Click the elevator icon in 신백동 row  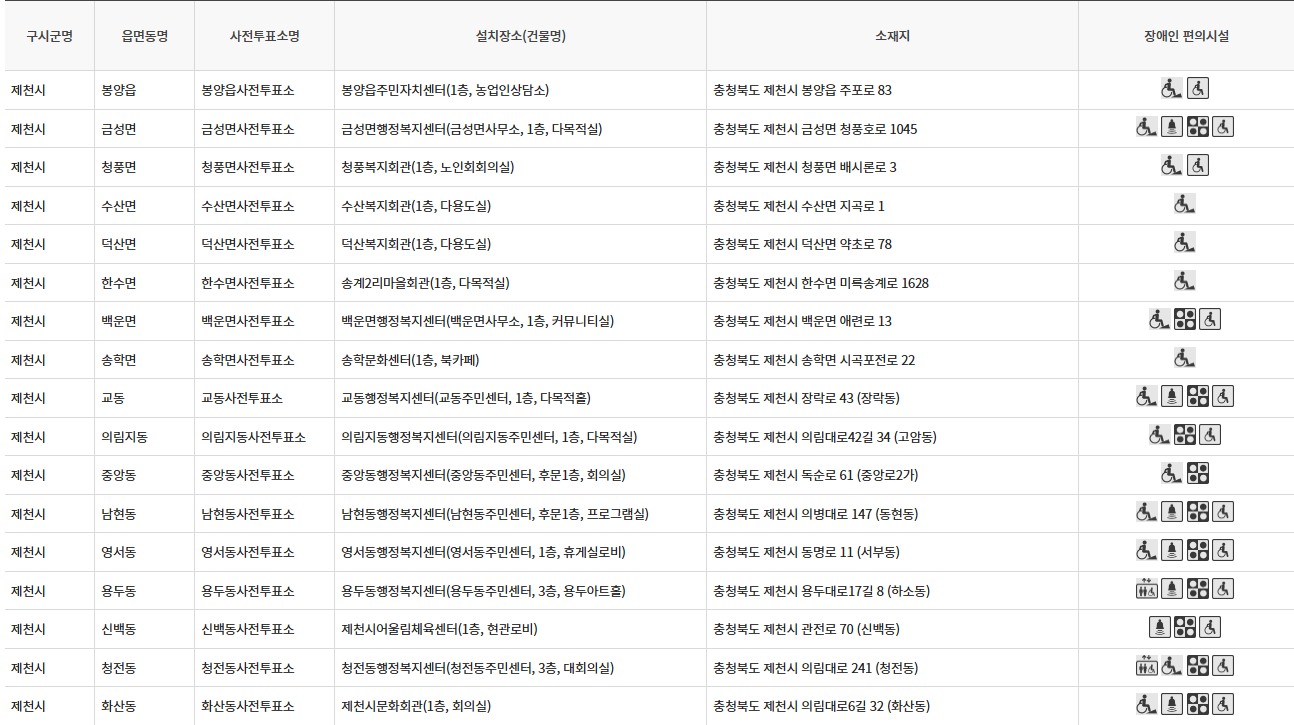pyautogui.click(x=1160, y=628)
